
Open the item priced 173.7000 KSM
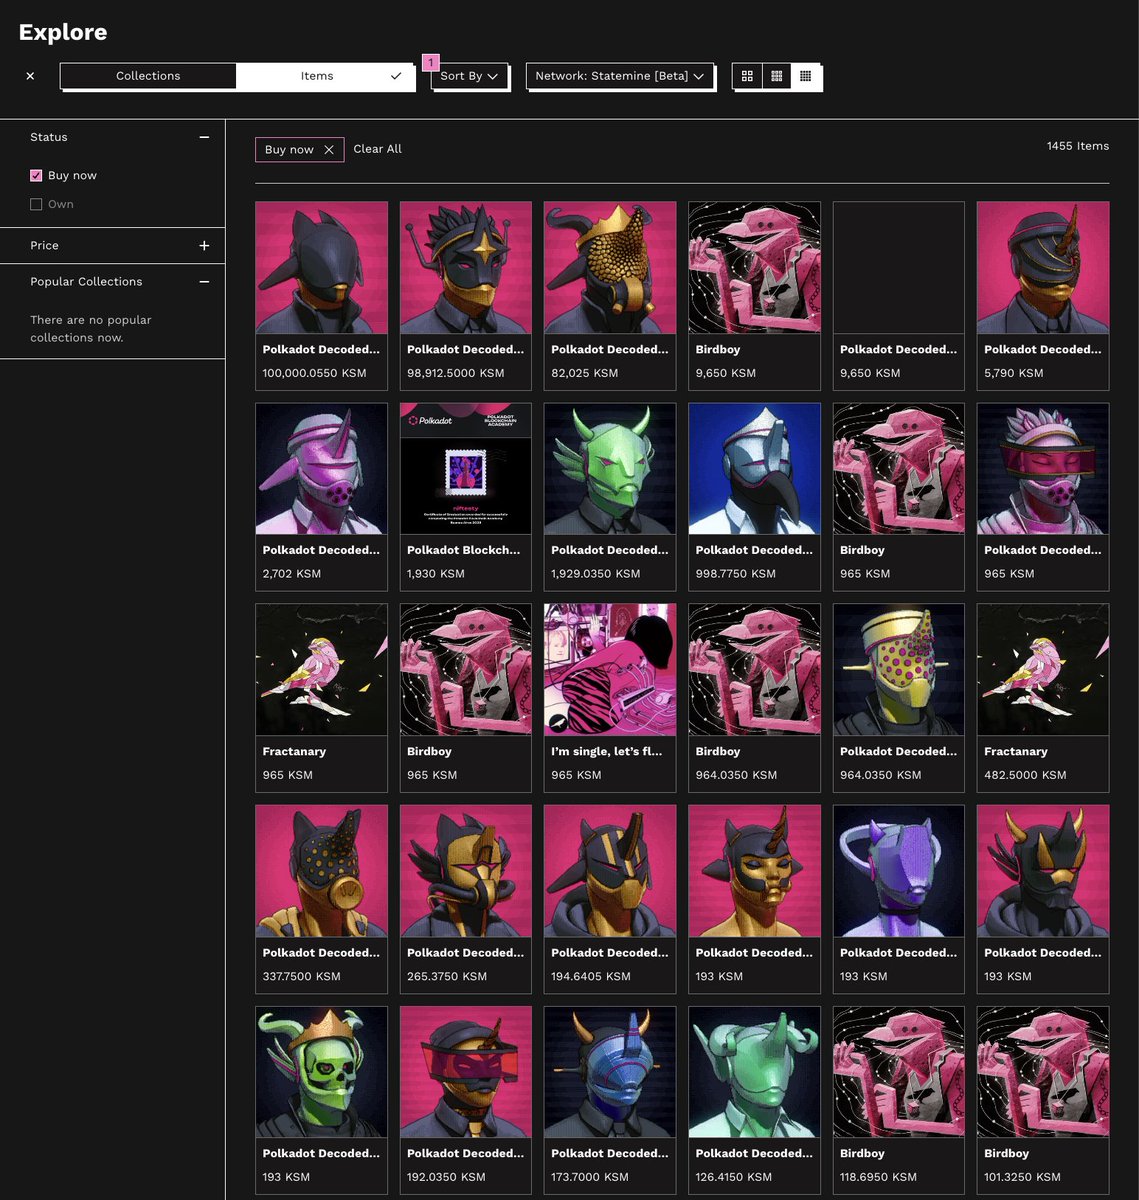point(610,1100)
